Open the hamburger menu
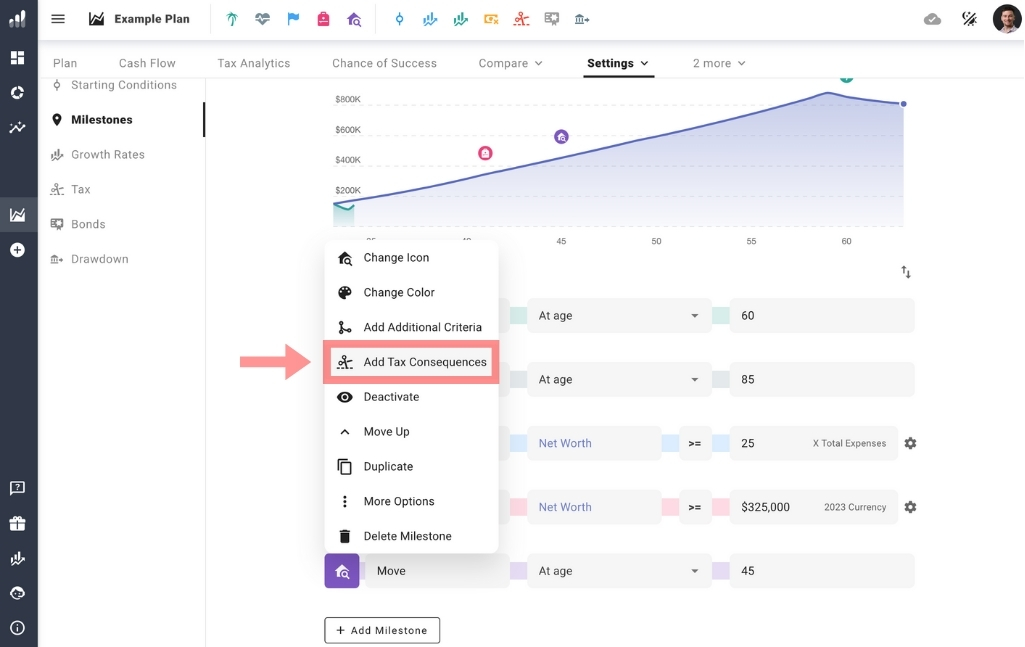 click(x=58, y=19)
